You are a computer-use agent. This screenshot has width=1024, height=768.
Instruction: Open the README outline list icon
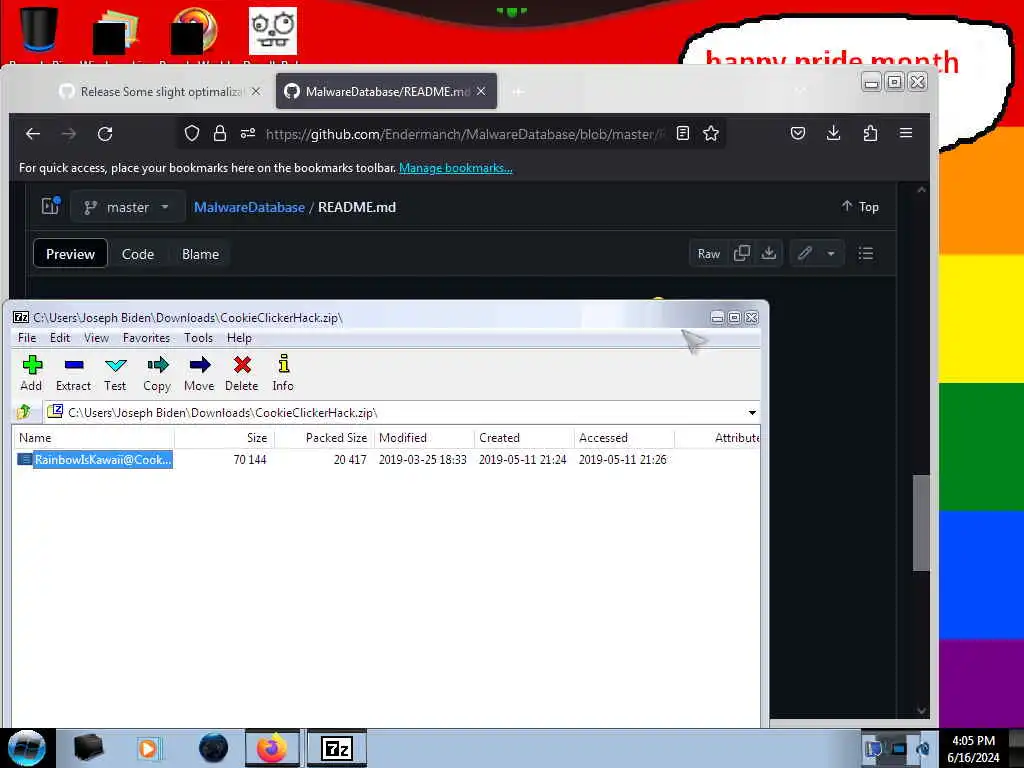click(x=865, y=253)
